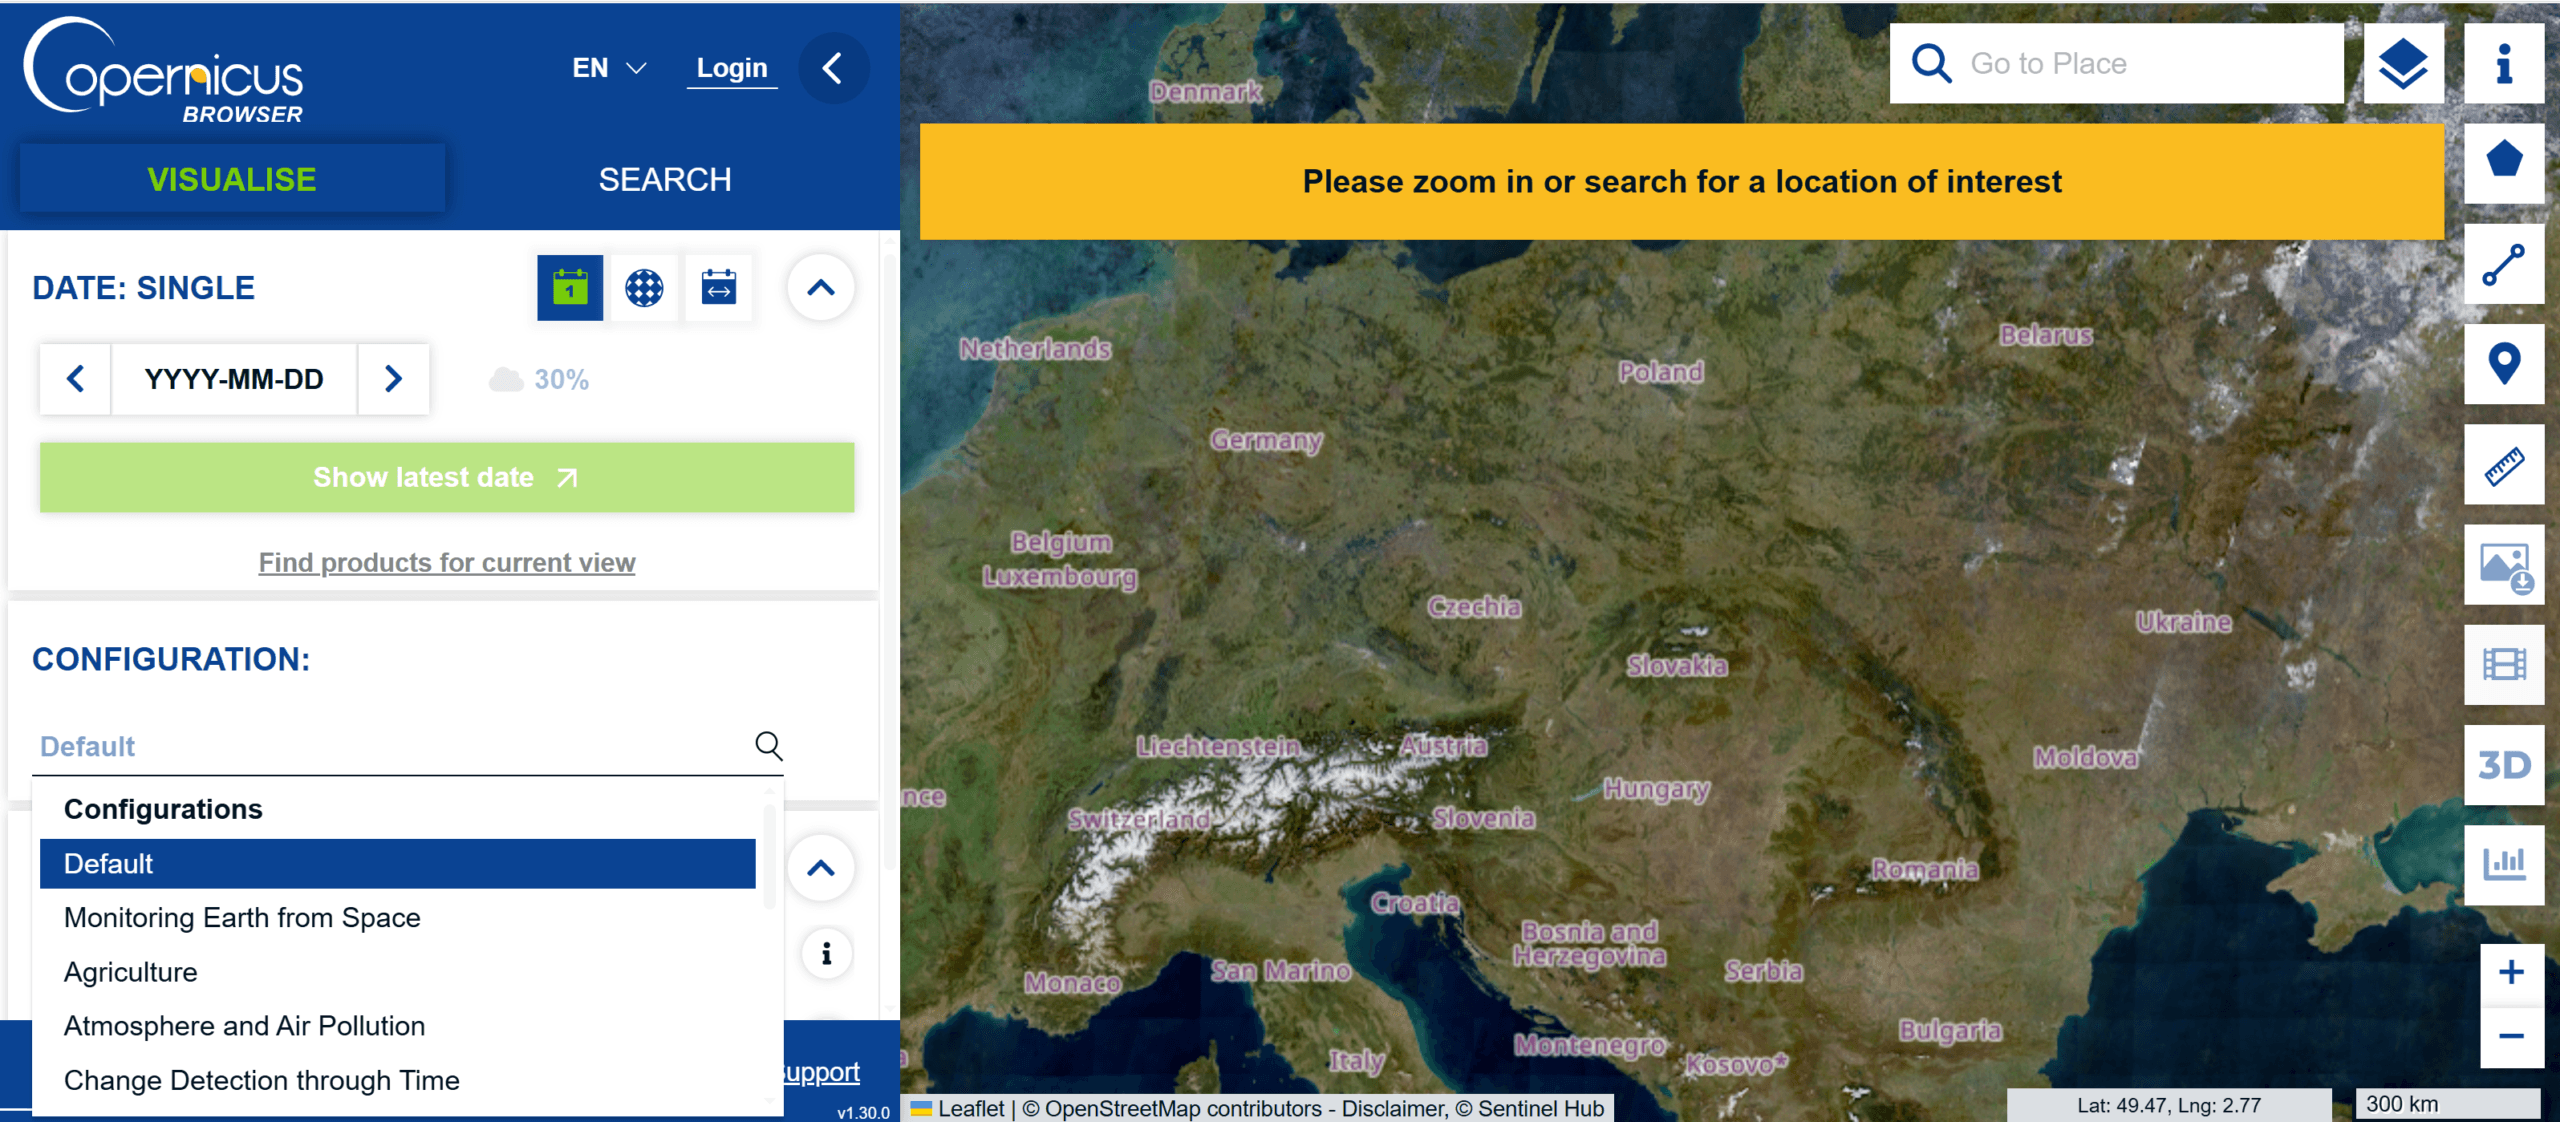
Task: Choose Agriculture from configurations list
Action: 131,972
